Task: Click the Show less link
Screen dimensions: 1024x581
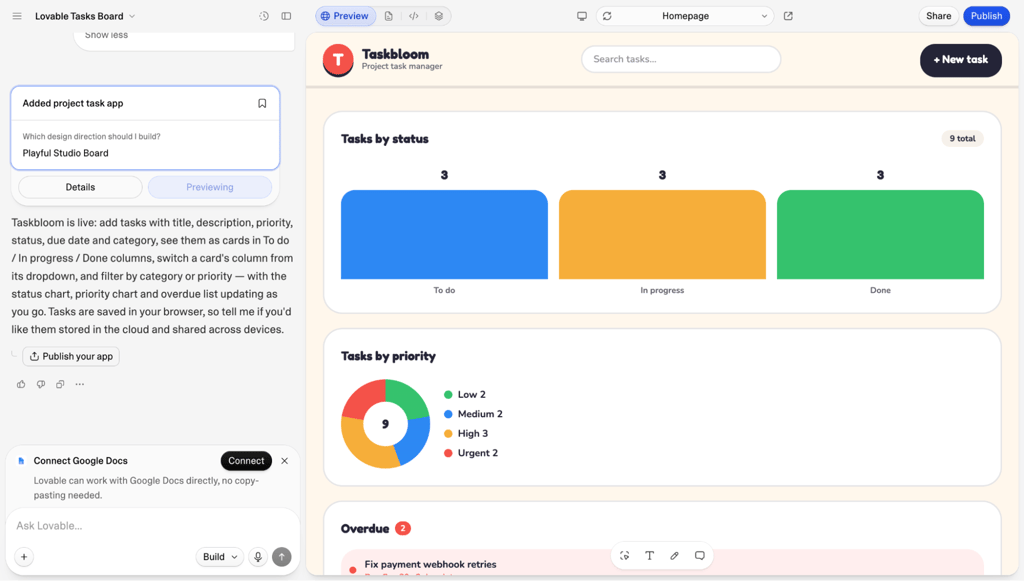Action: (x=106, y=35)
